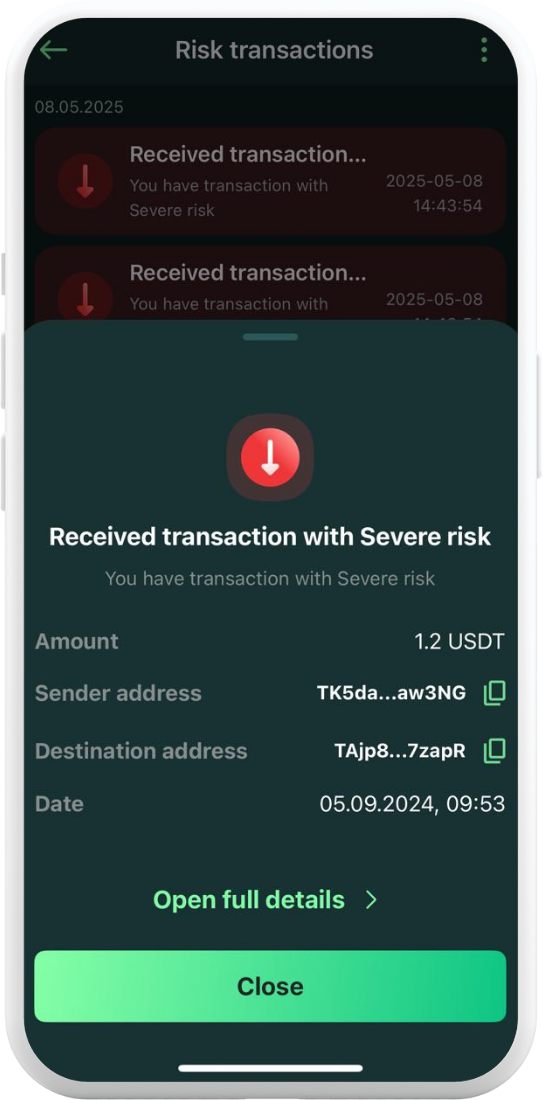The width and height of the screenshot is (543, 1100).
Task: Tap the 1.2 USDT amount value
Action: (460, 641)
